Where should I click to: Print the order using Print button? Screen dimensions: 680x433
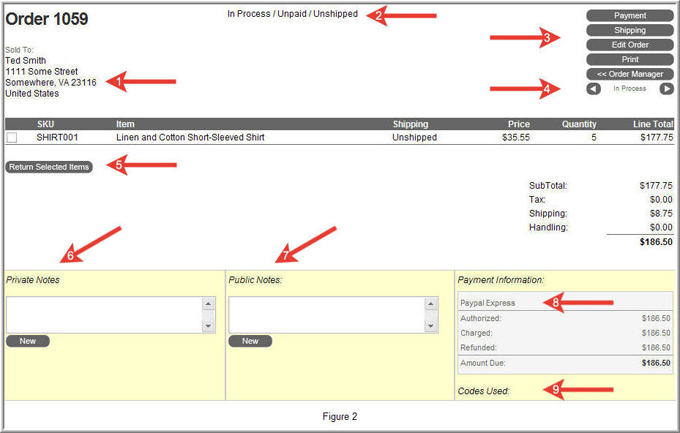(630, 60)
